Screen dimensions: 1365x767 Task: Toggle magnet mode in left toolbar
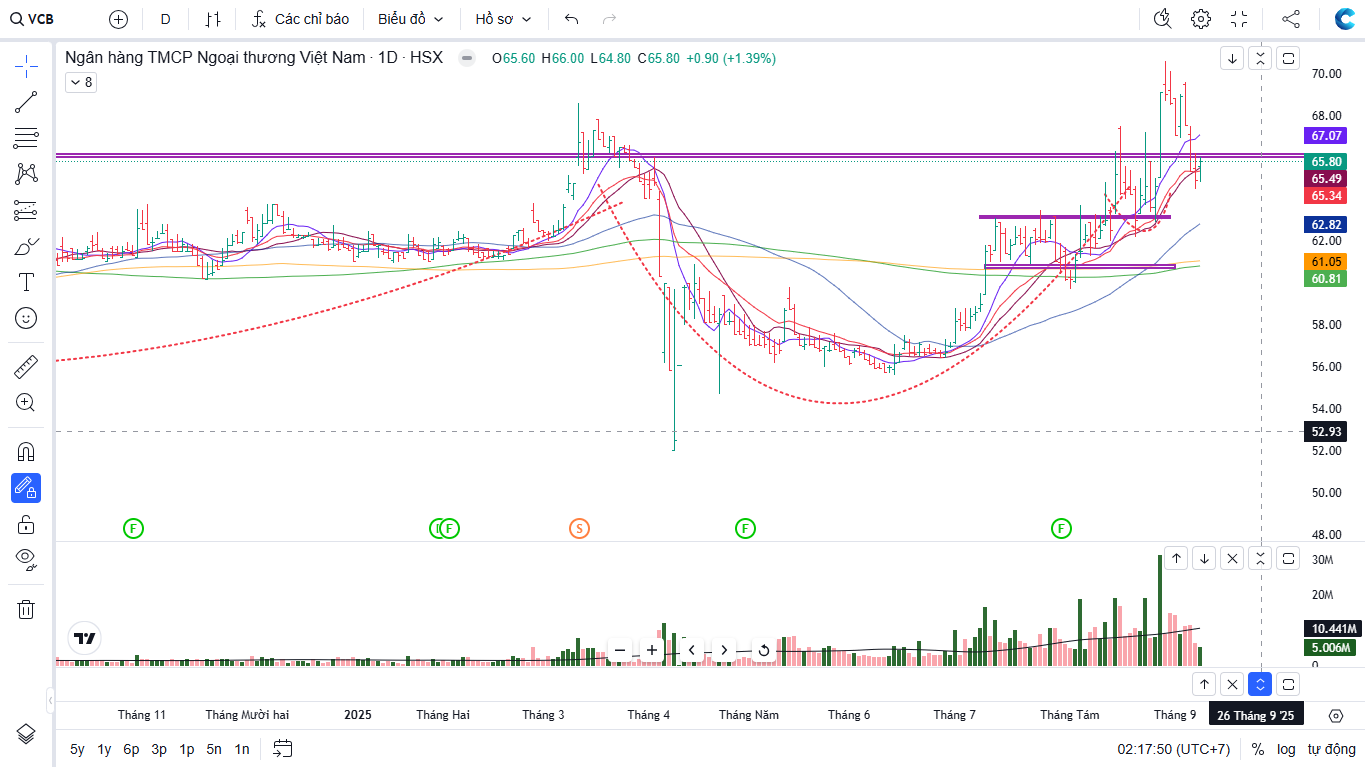26,451
